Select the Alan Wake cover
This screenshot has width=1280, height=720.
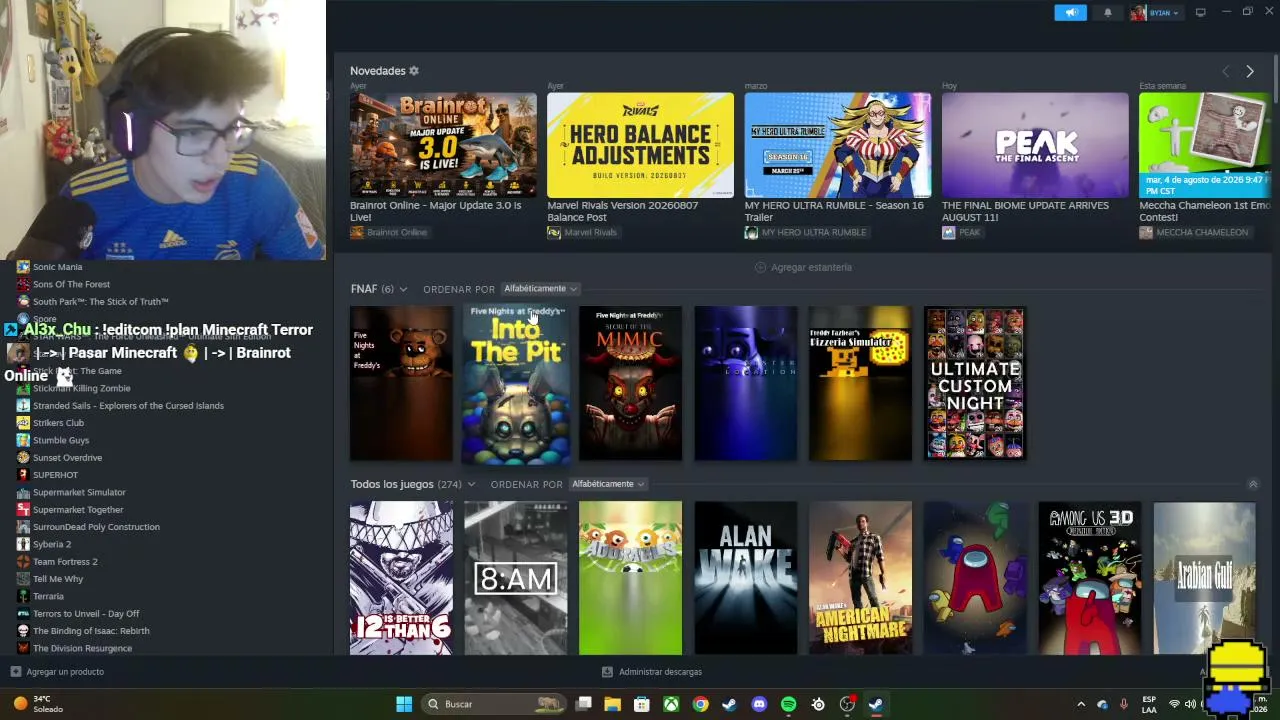click(x=746, y=578)
